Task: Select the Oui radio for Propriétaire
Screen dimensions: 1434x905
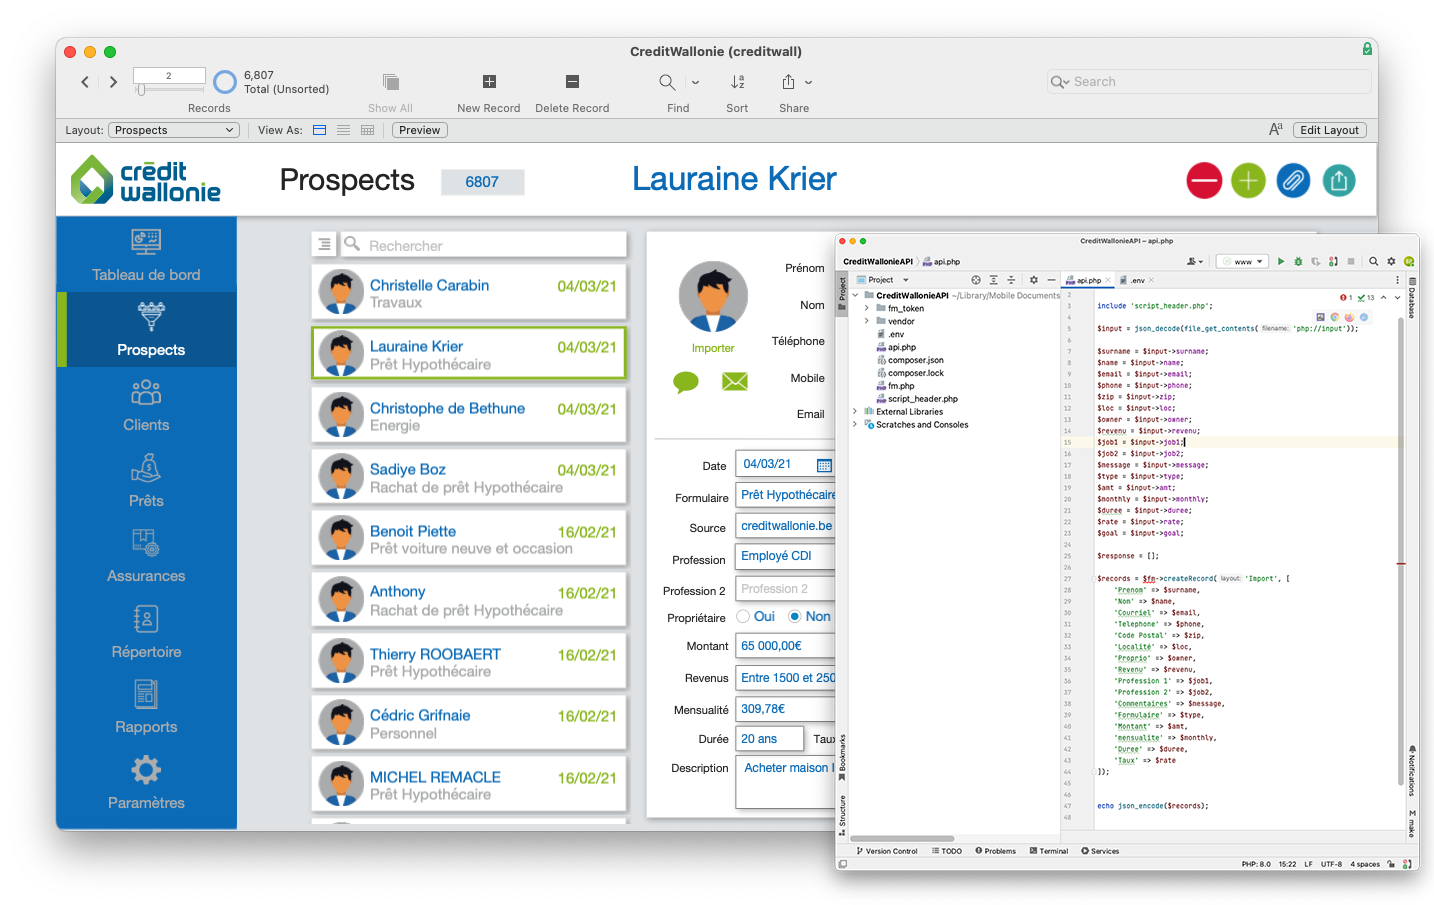Action: 743,616
